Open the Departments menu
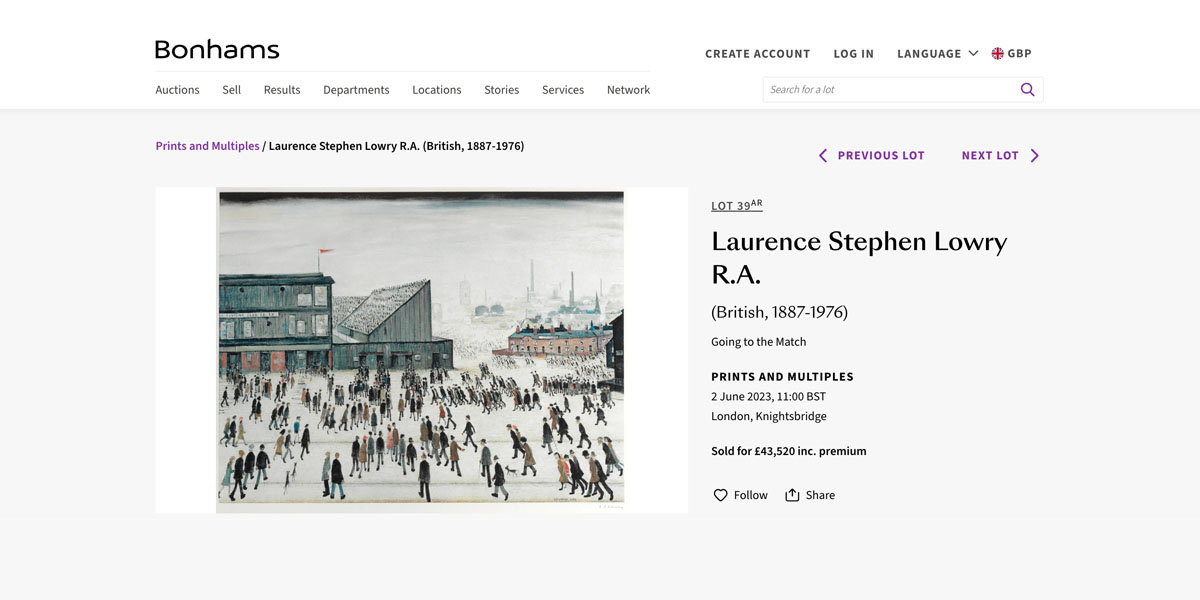This screenshot has width=1200, height=600. pyautogui.click(x=356, y=90)
